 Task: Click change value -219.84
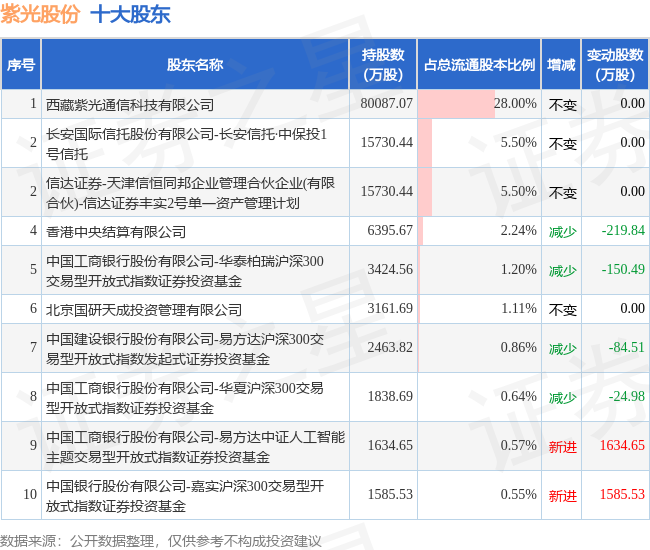coord(623,230)
